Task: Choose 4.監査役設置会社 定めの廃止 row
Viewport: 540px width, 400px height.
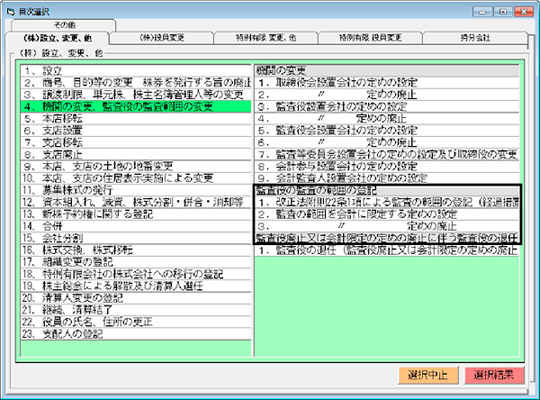Action: click(x=387, y=119)
